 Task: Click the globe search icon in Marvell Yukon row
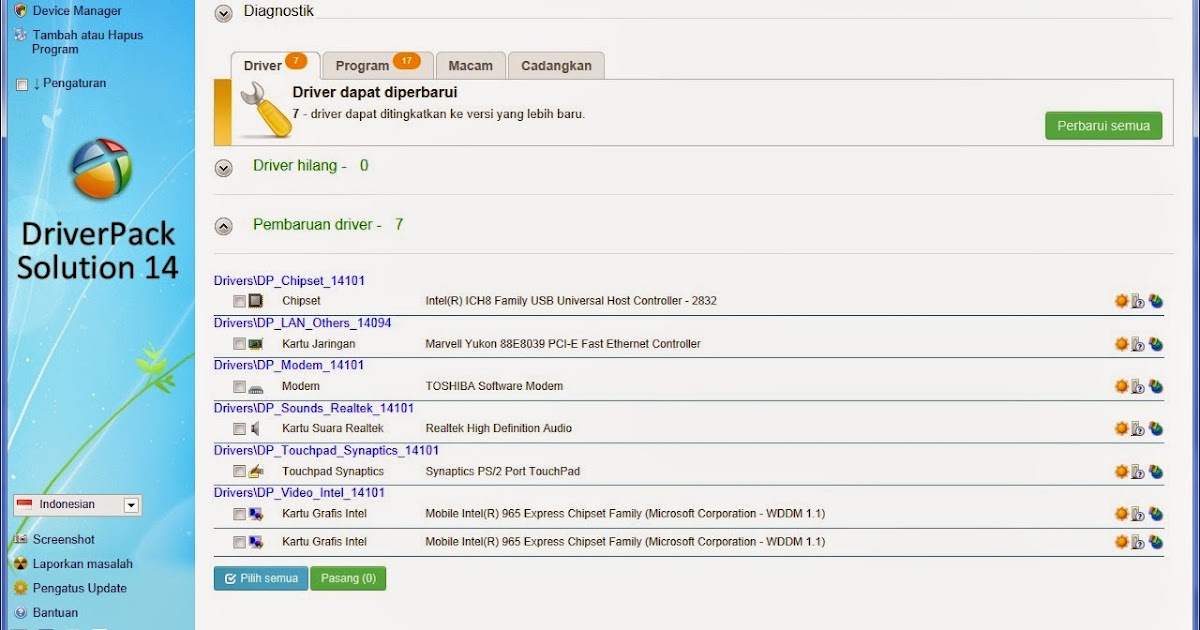tap(1156, 344)
